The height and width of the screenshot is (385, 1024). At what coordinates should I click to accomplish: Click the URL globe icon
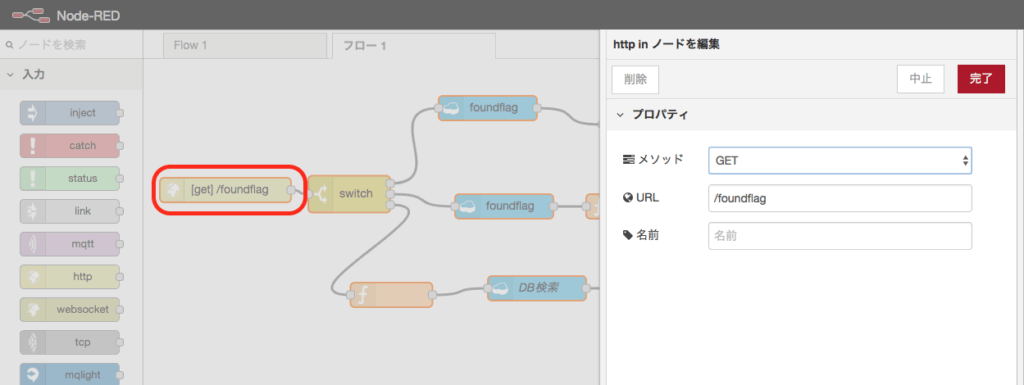click(x=629, y=198)
